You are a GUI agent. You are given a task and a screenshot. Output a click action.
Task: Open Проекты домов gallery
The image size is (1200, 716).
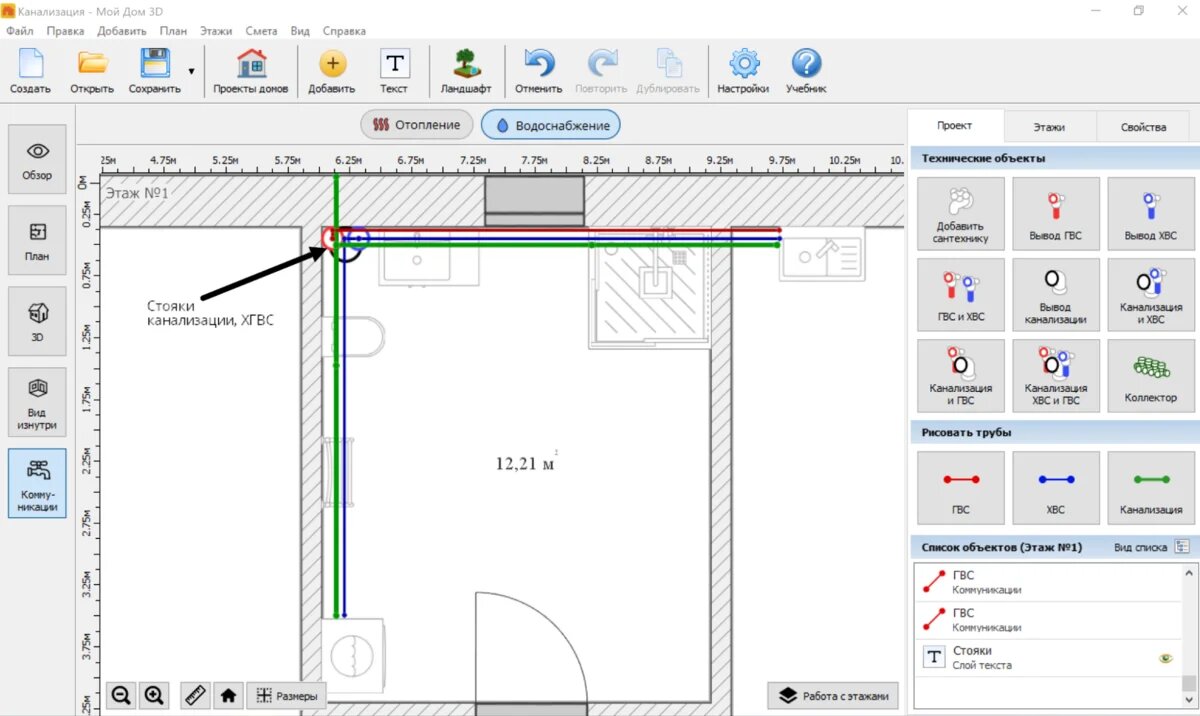[251, 71]
